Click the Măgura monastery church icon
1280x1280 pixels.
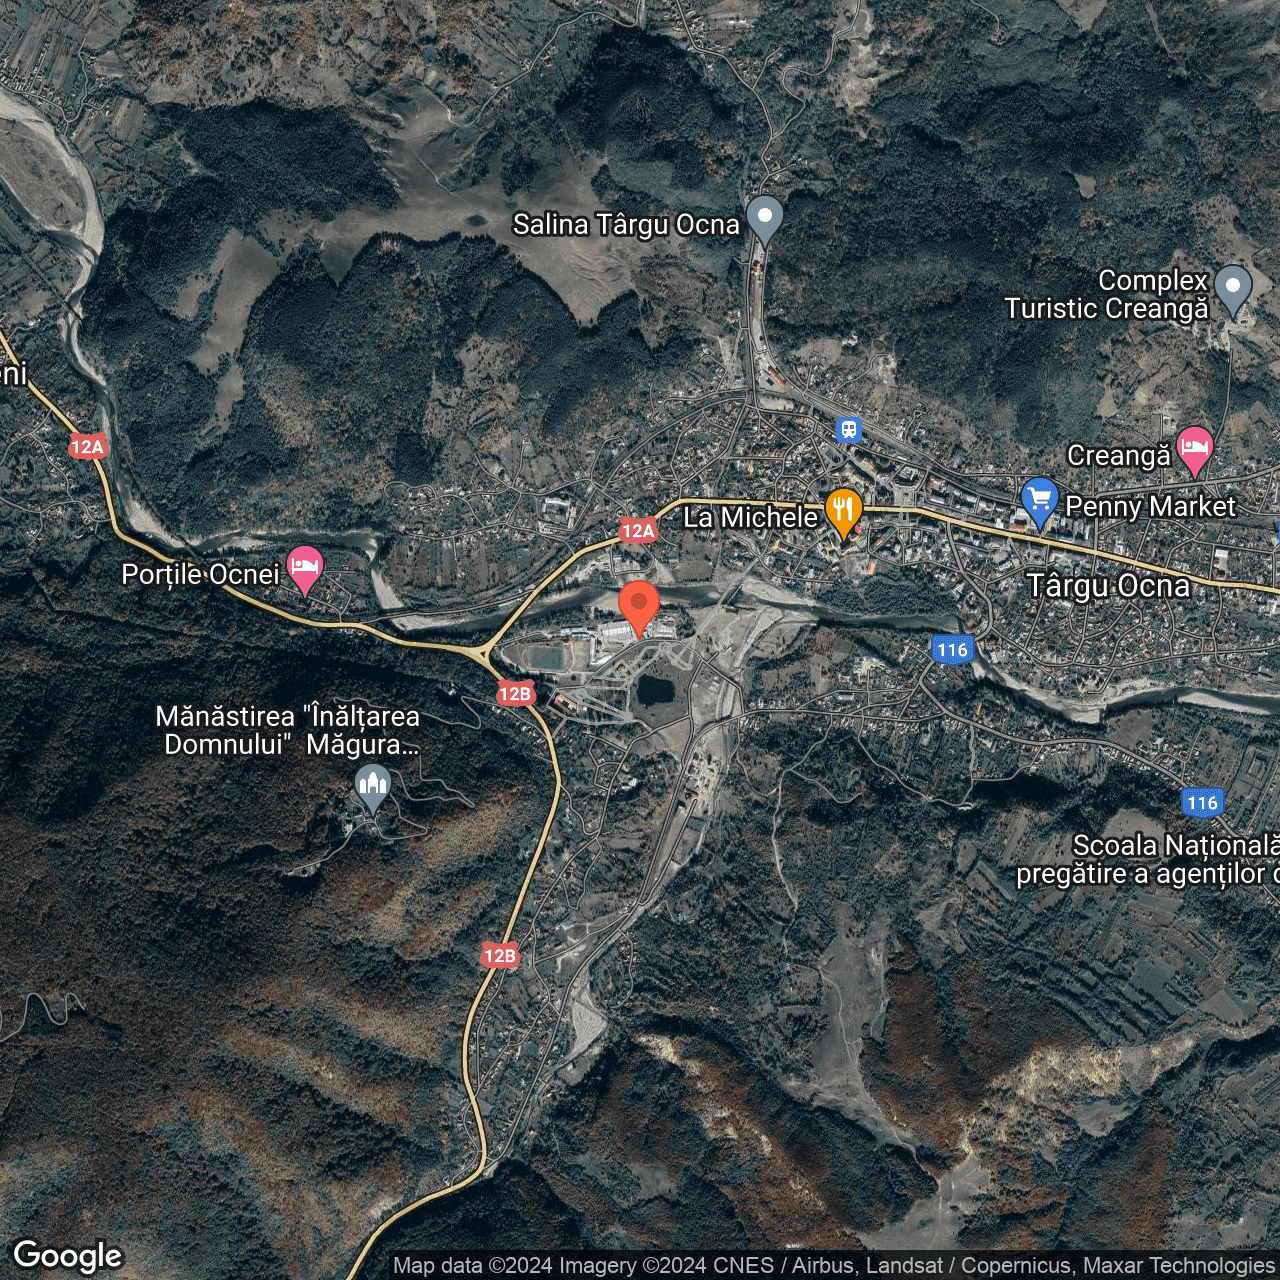372,787
